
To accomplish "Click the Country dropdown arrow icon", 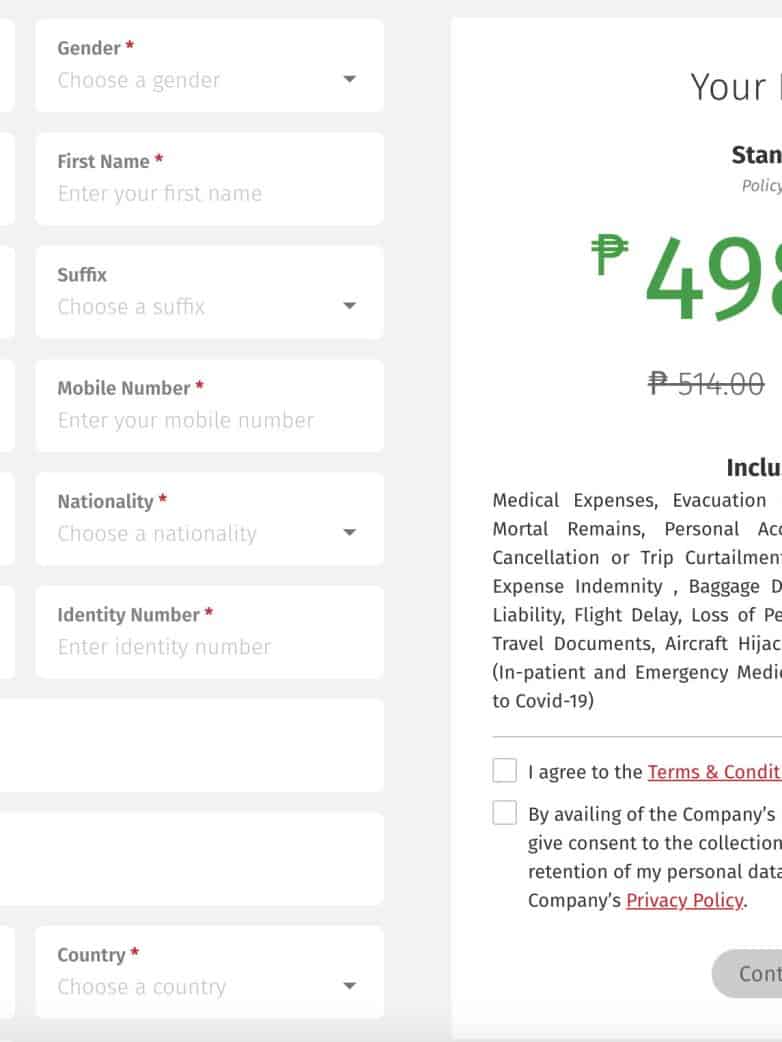I will (x=349, y=987).
